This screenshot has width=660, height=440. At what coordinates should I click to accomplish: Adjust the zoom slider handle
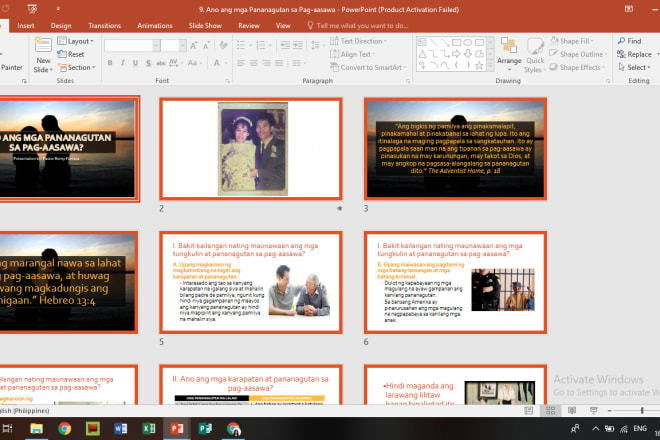click(642, 411)
